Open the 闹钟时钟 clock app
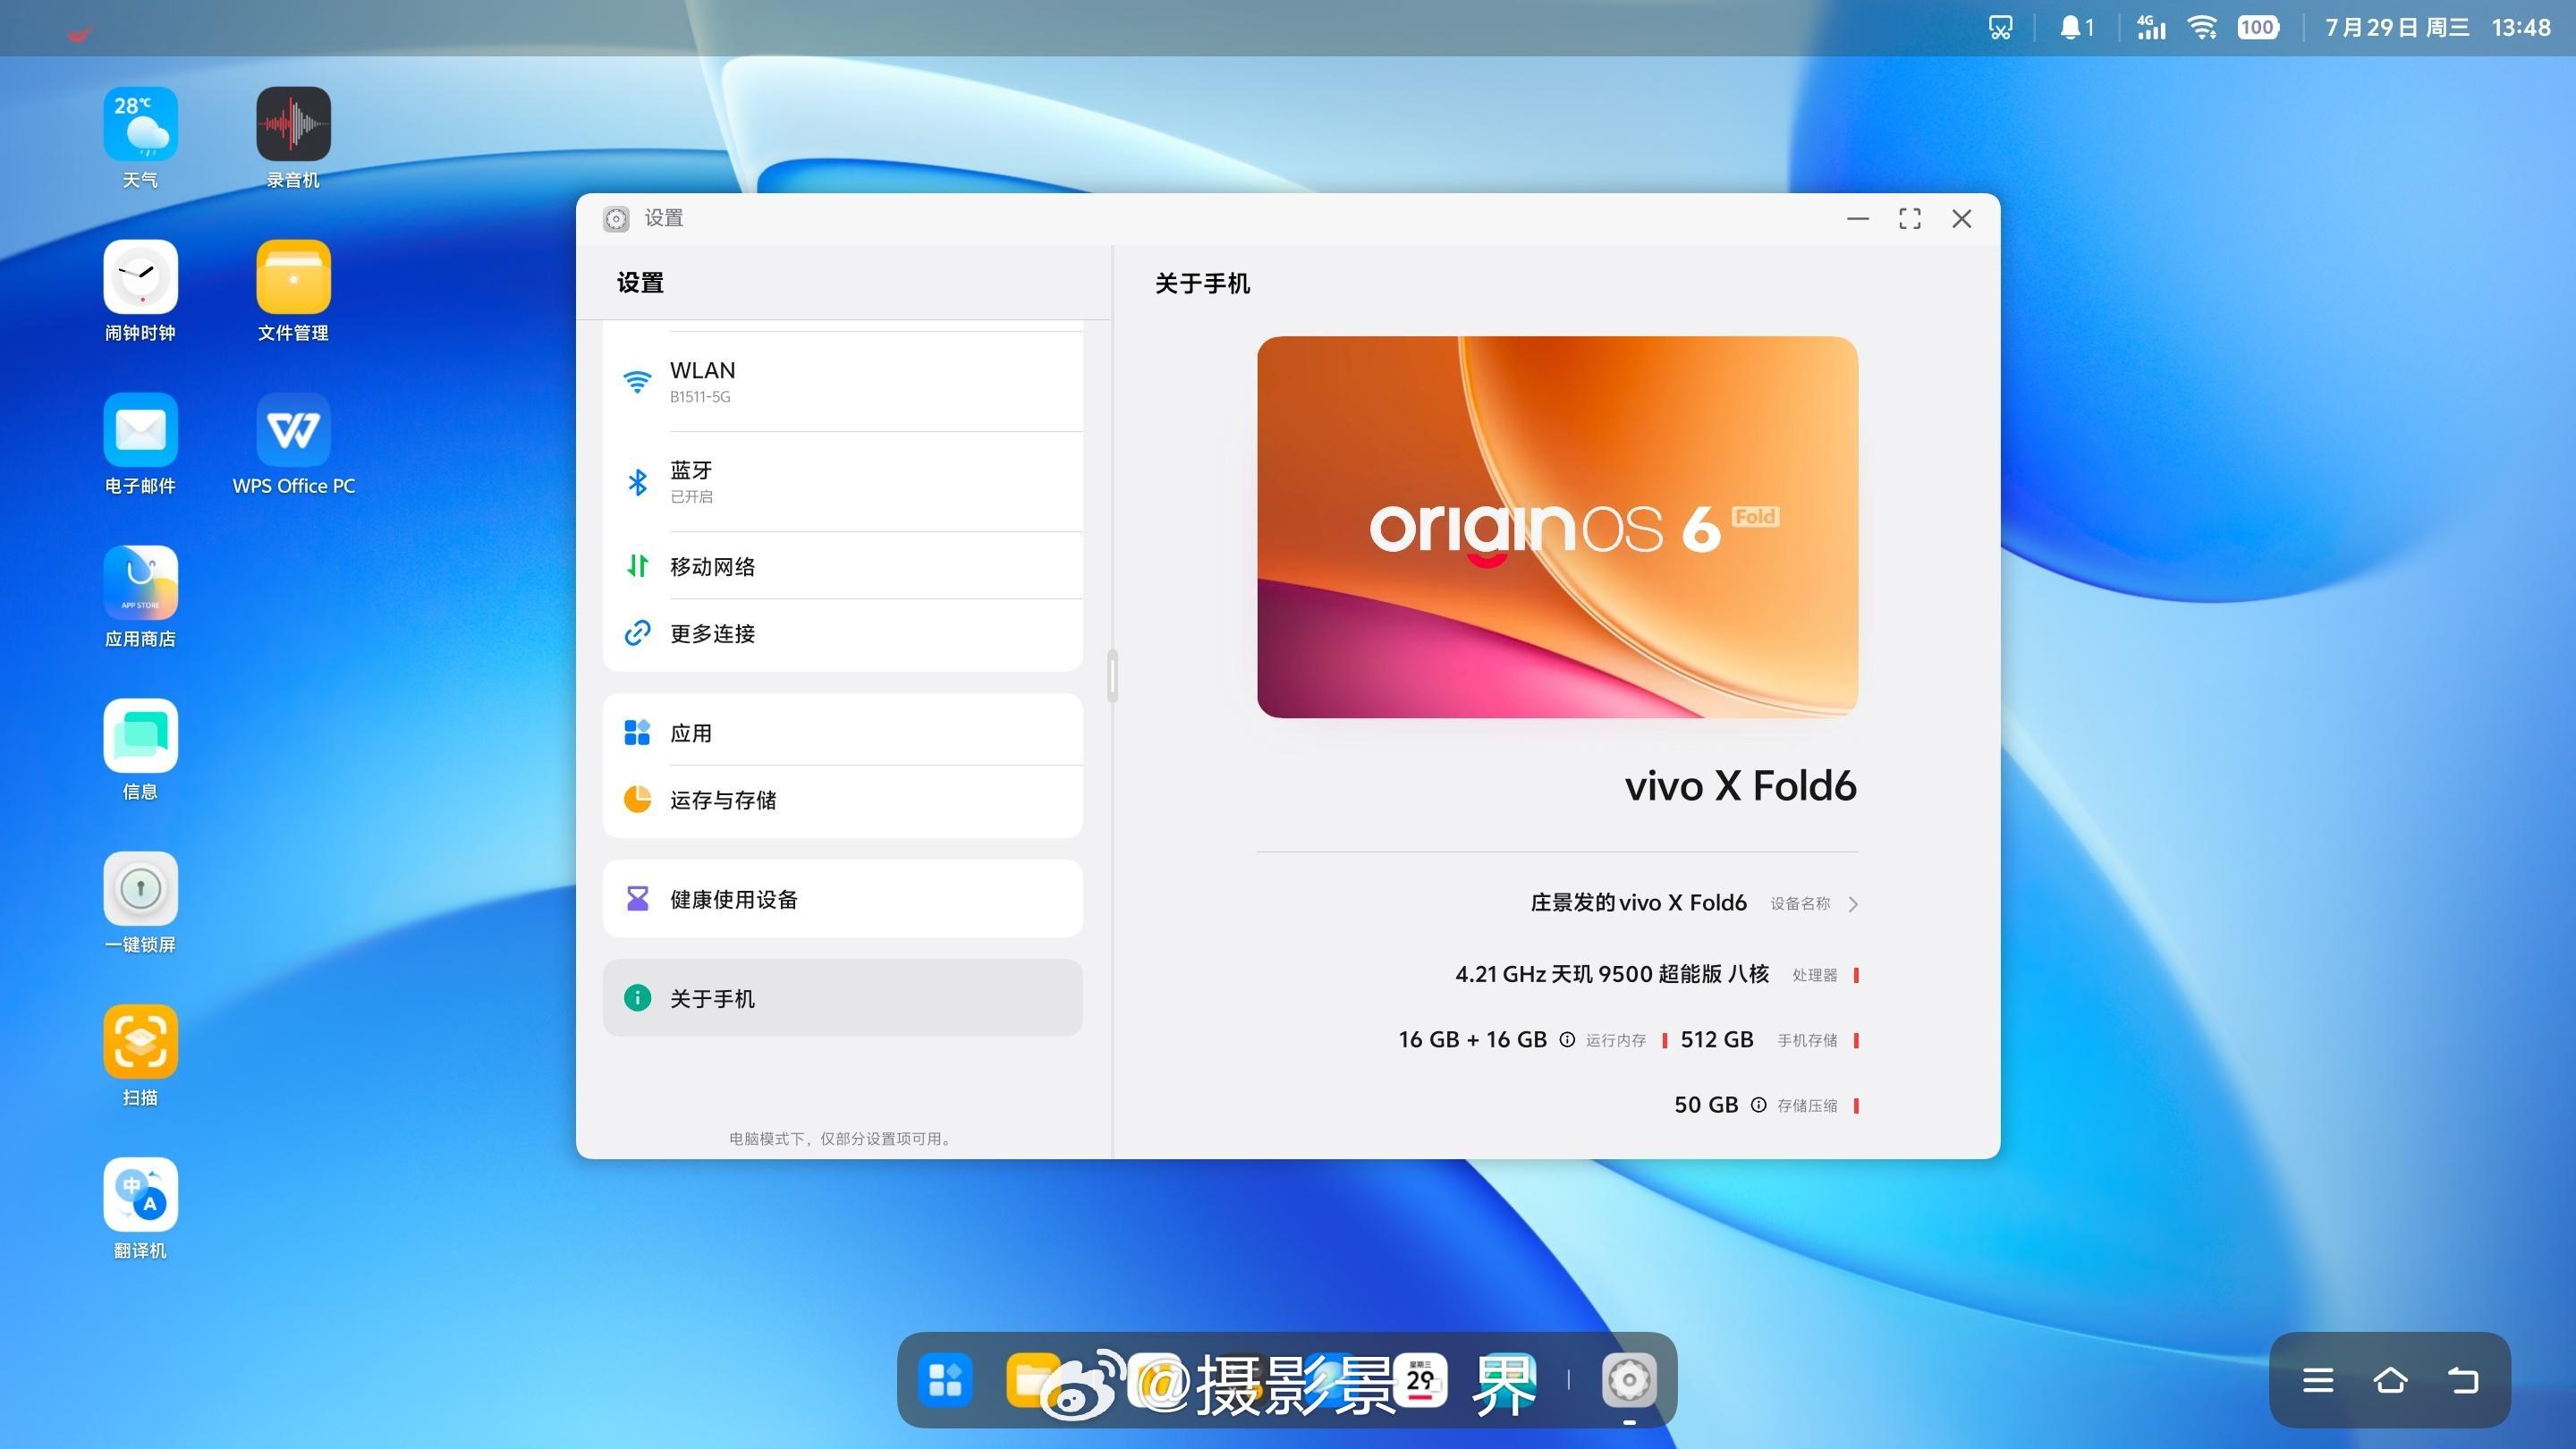This screenshot has height=1449, width=2576. pyautogui.click(x=140, y=277)
